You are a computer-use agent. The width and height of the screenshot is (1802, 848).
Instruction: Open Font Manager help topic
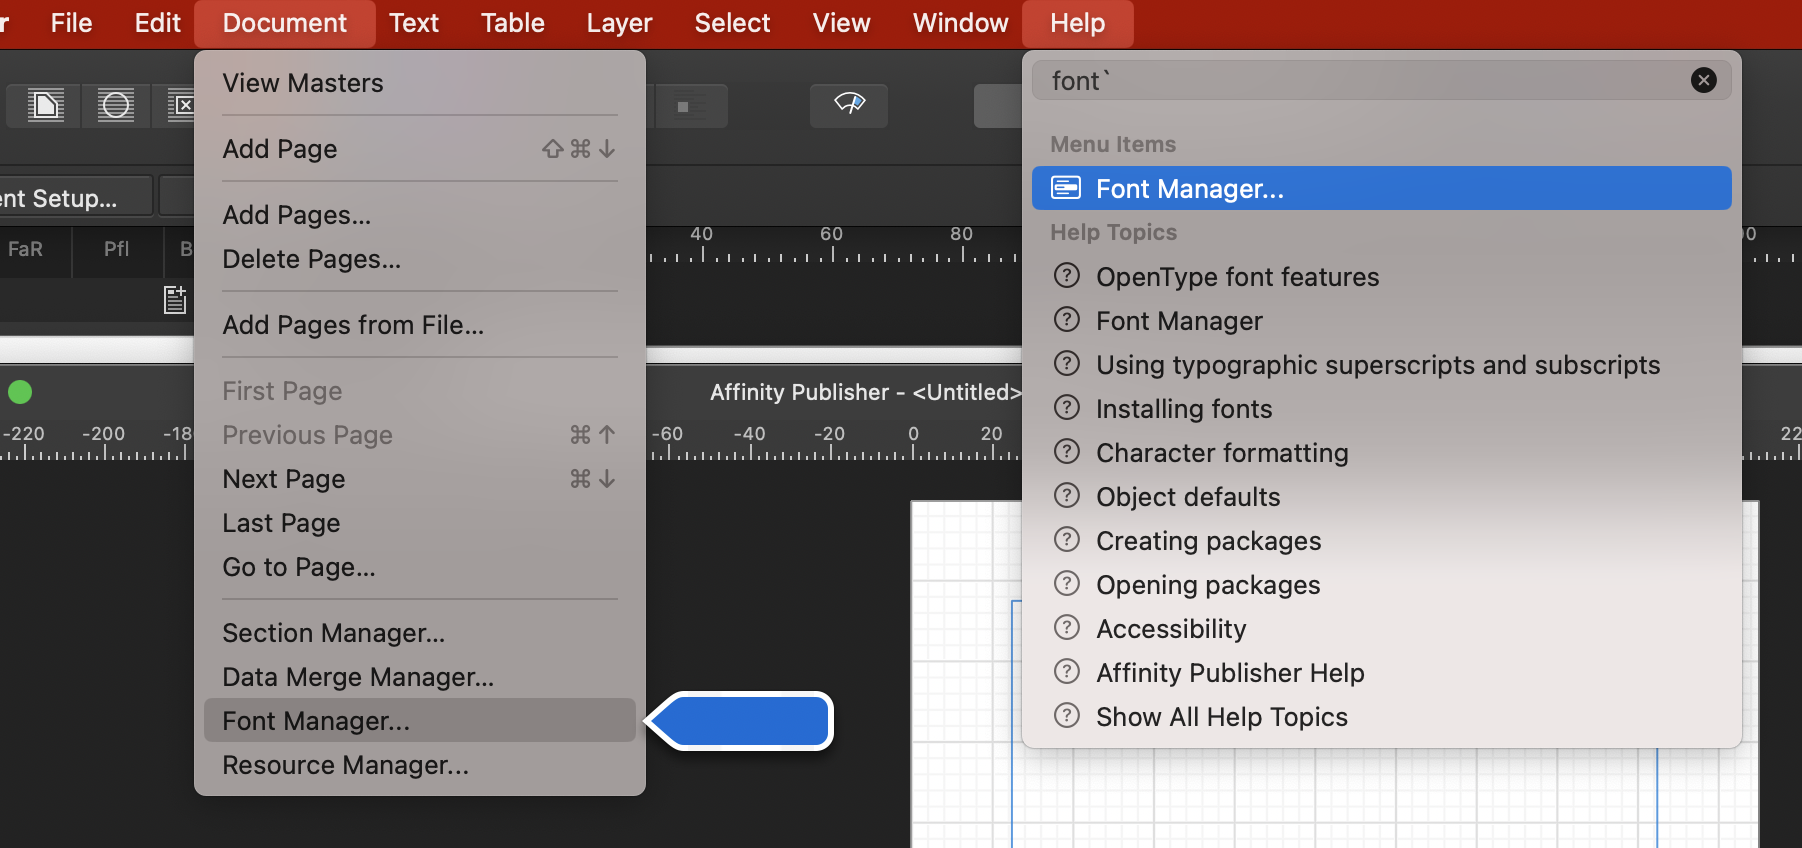pos(1382,321)
